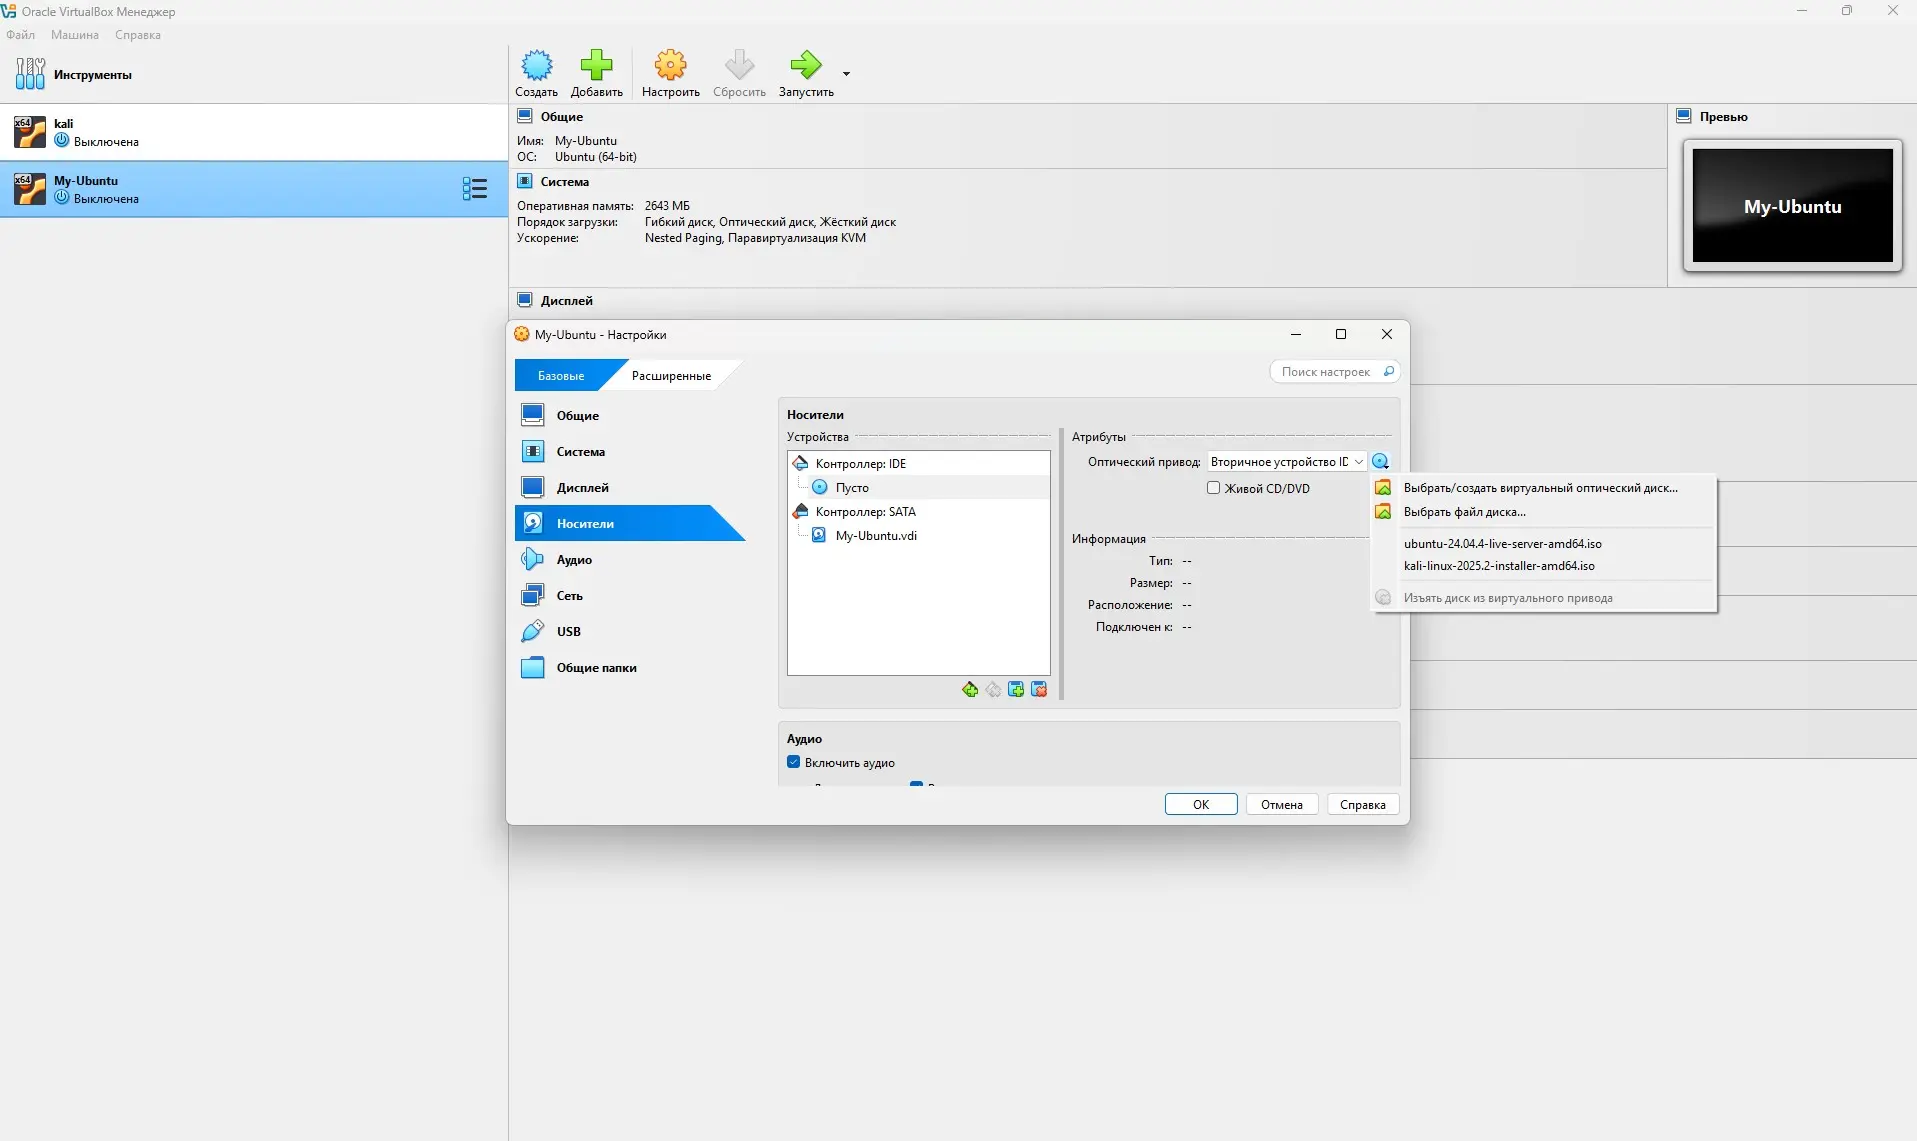Select Контроллер: SATA in device tree
The height and width of the screenshot is (1141, 1917).
(x=919, y=511)
